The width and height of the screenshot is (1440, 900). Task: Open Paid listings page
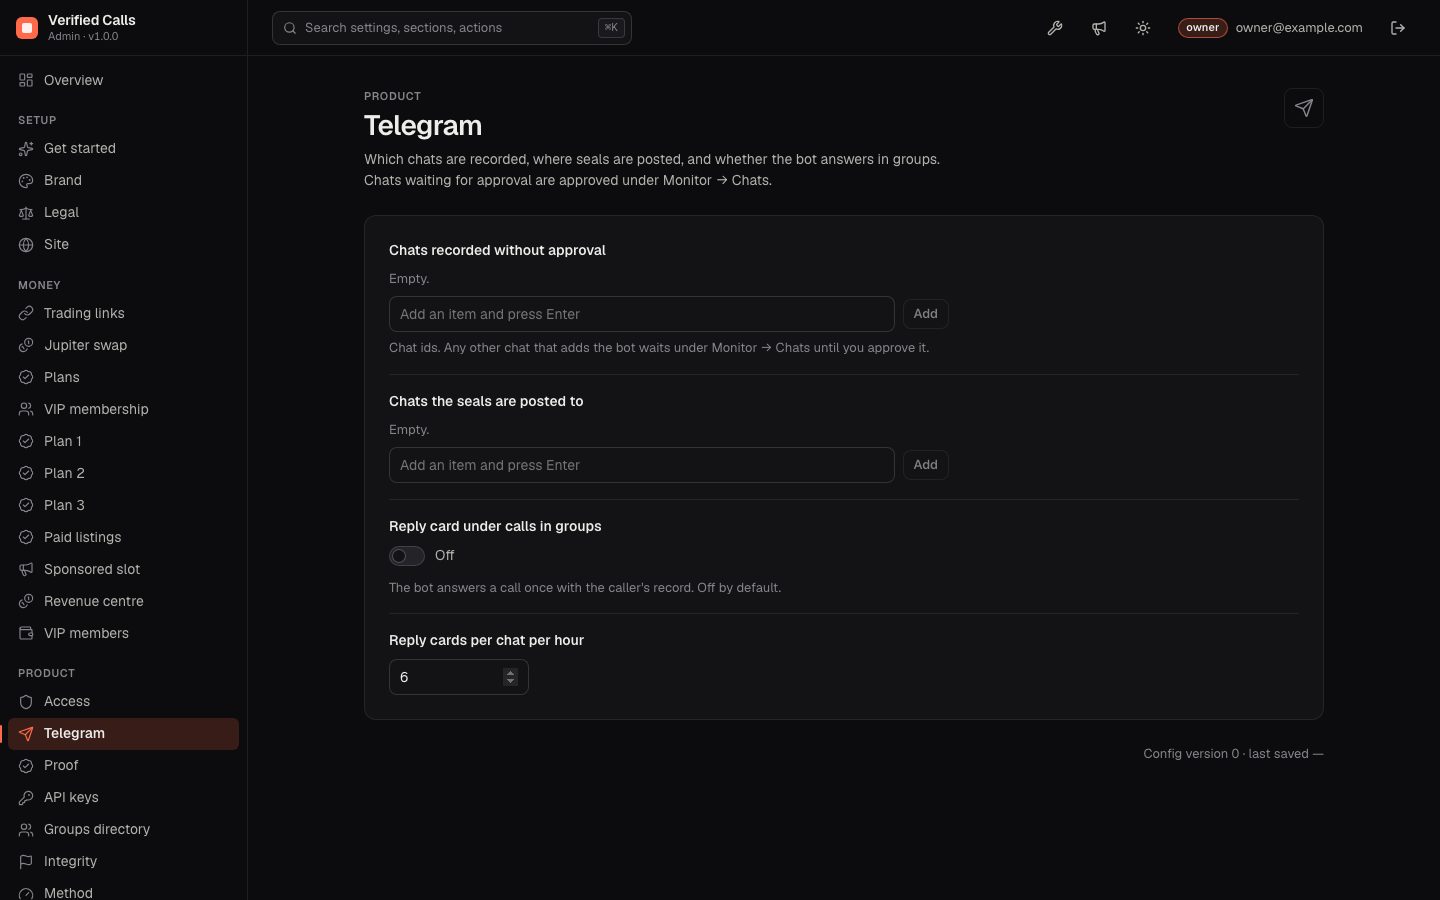pyautogui.click(x=123, y=537)
